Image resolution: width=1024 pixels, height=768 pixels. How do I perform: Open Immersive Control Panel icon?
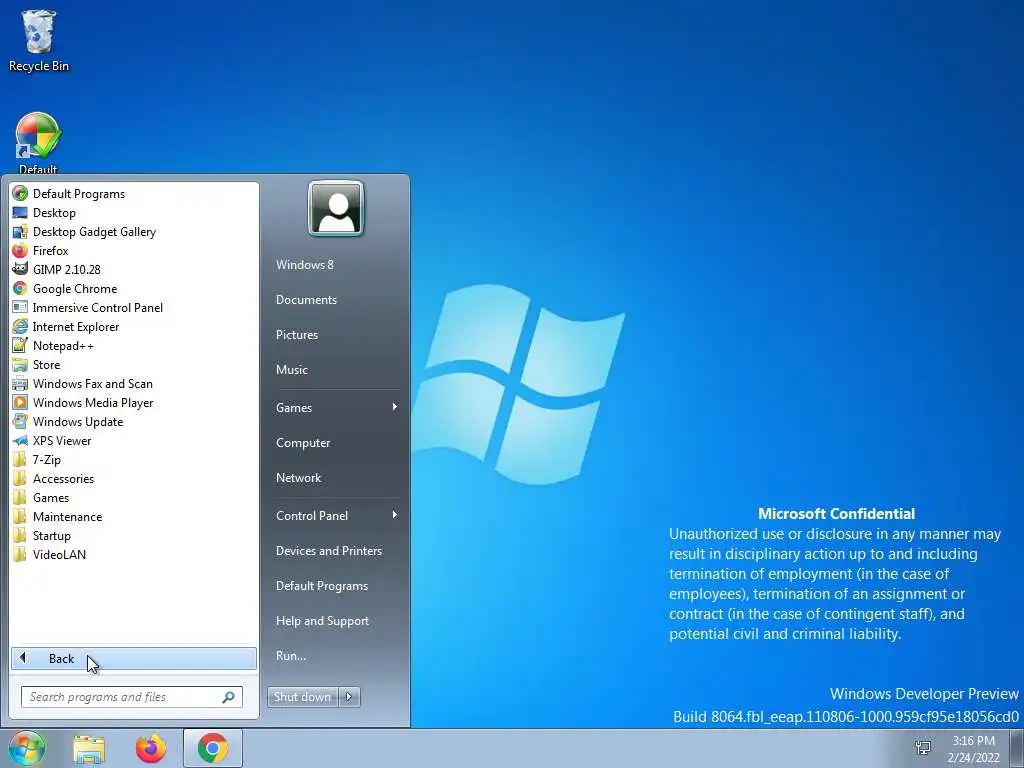pyautogui.click(x=20, y=308)
